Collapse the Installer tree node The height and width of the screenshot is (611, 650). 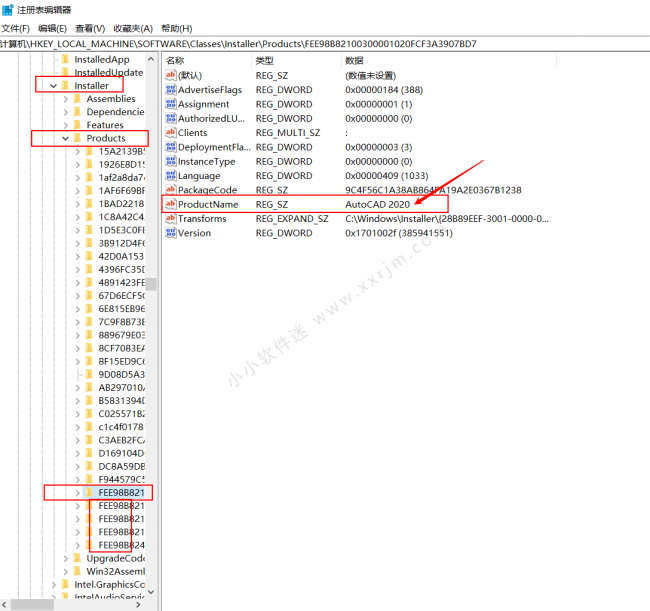53,86
